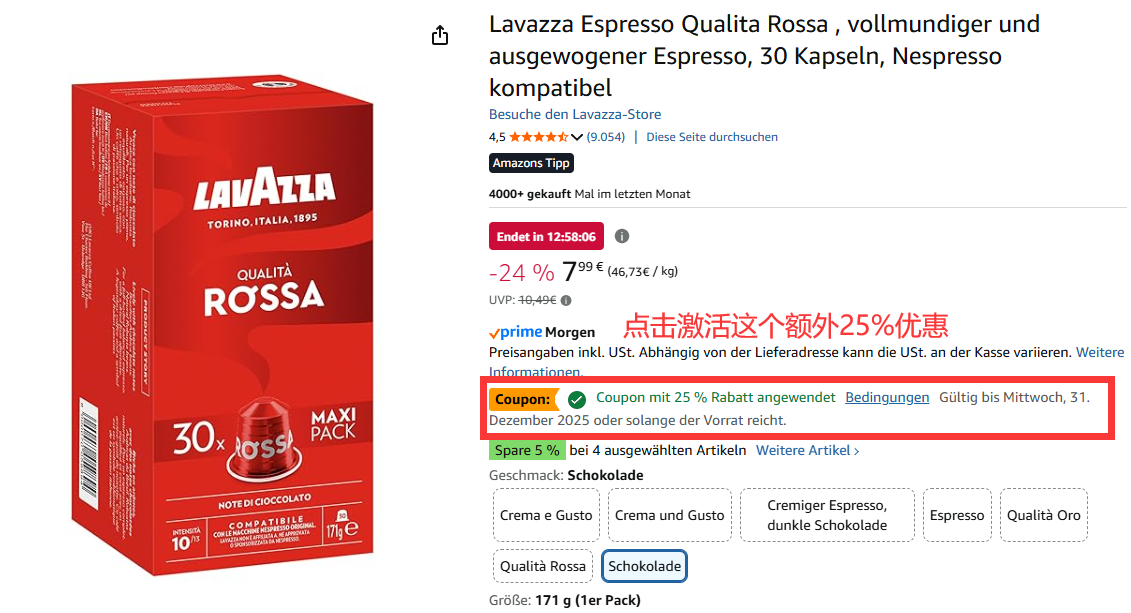Image resolution: width=1131 pixels, height=613 pixels.
Task: Open the 9.054 reviews link
Action: [x=606, y=137]
